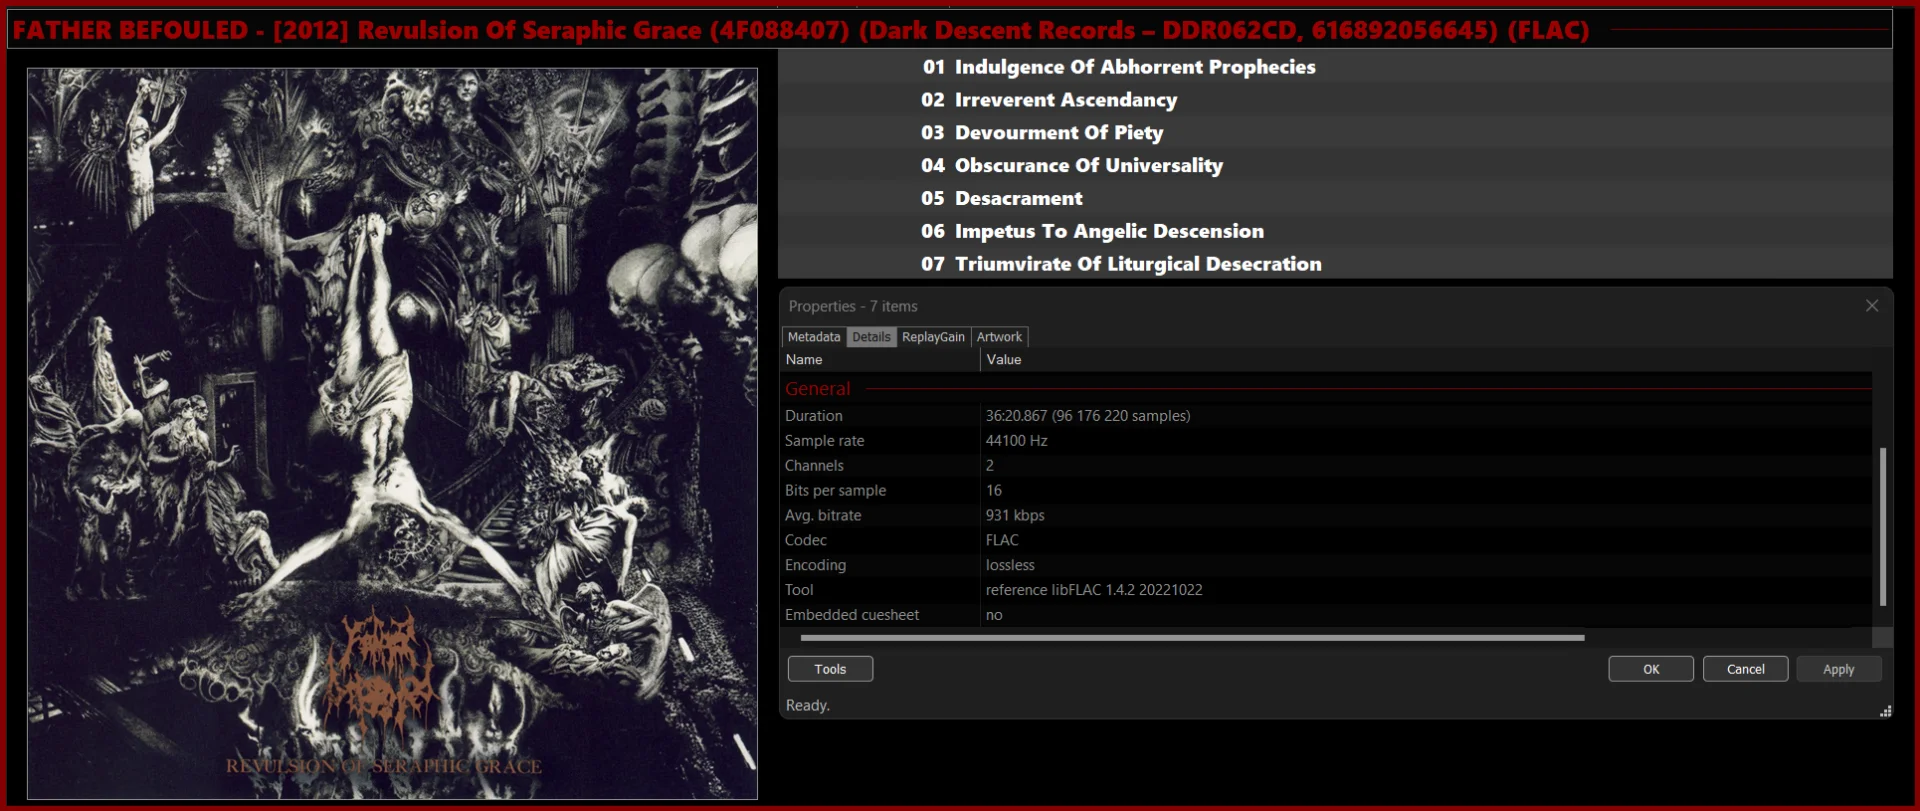This screenshot has width=1920, height=811.
Task: Click the Cancel button
Action: click(x=1745, y=669)
